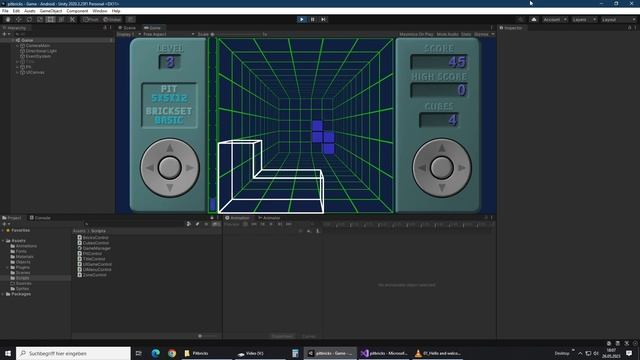Open the File menu
The image size is (640, 360).
[x=5, y=11]
